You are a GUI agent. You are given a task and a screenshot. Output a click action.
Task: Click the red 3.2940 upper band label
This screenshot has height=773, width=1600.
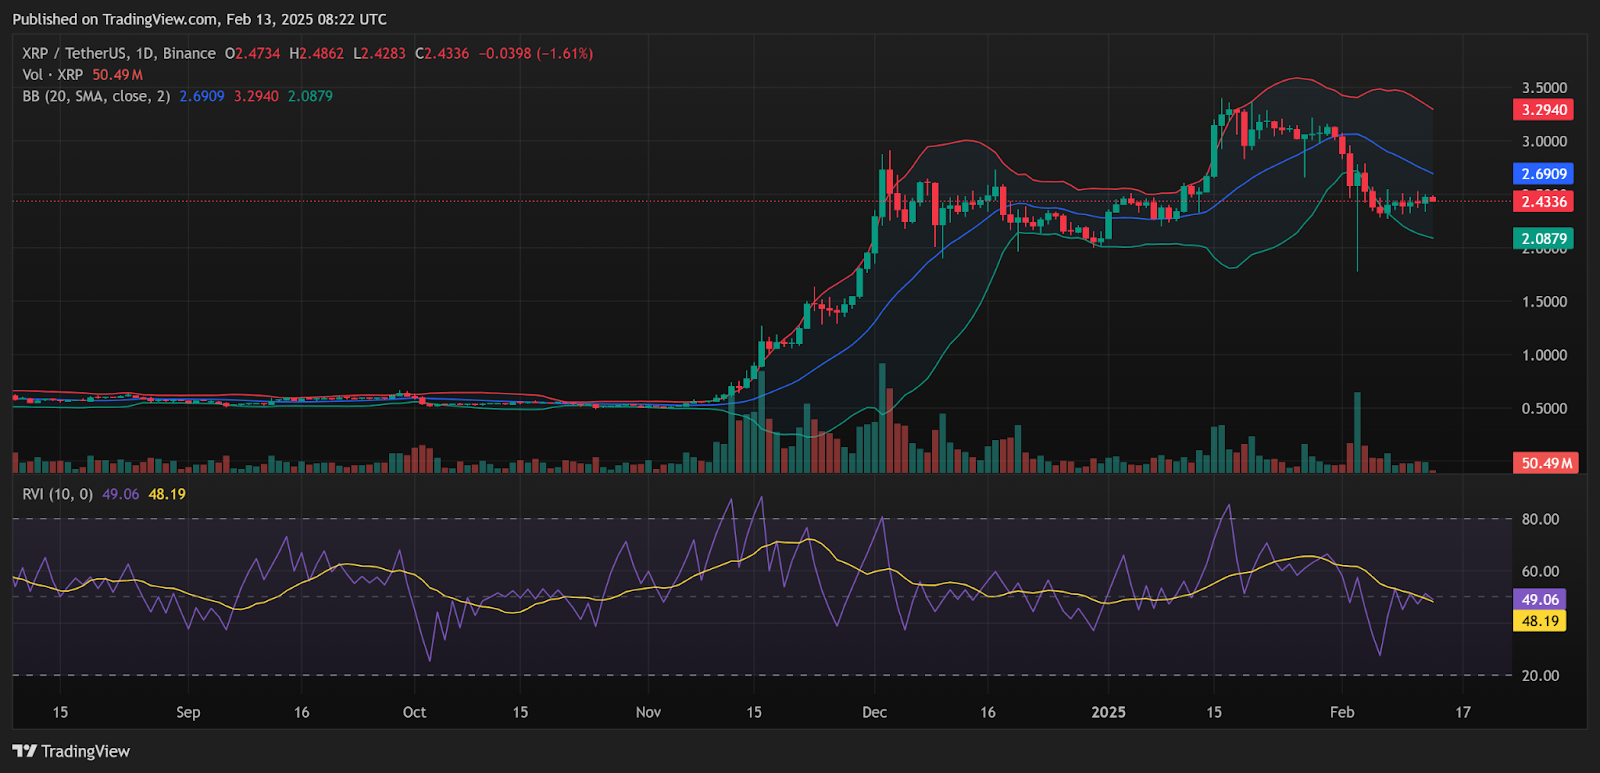click(1543, 110)
